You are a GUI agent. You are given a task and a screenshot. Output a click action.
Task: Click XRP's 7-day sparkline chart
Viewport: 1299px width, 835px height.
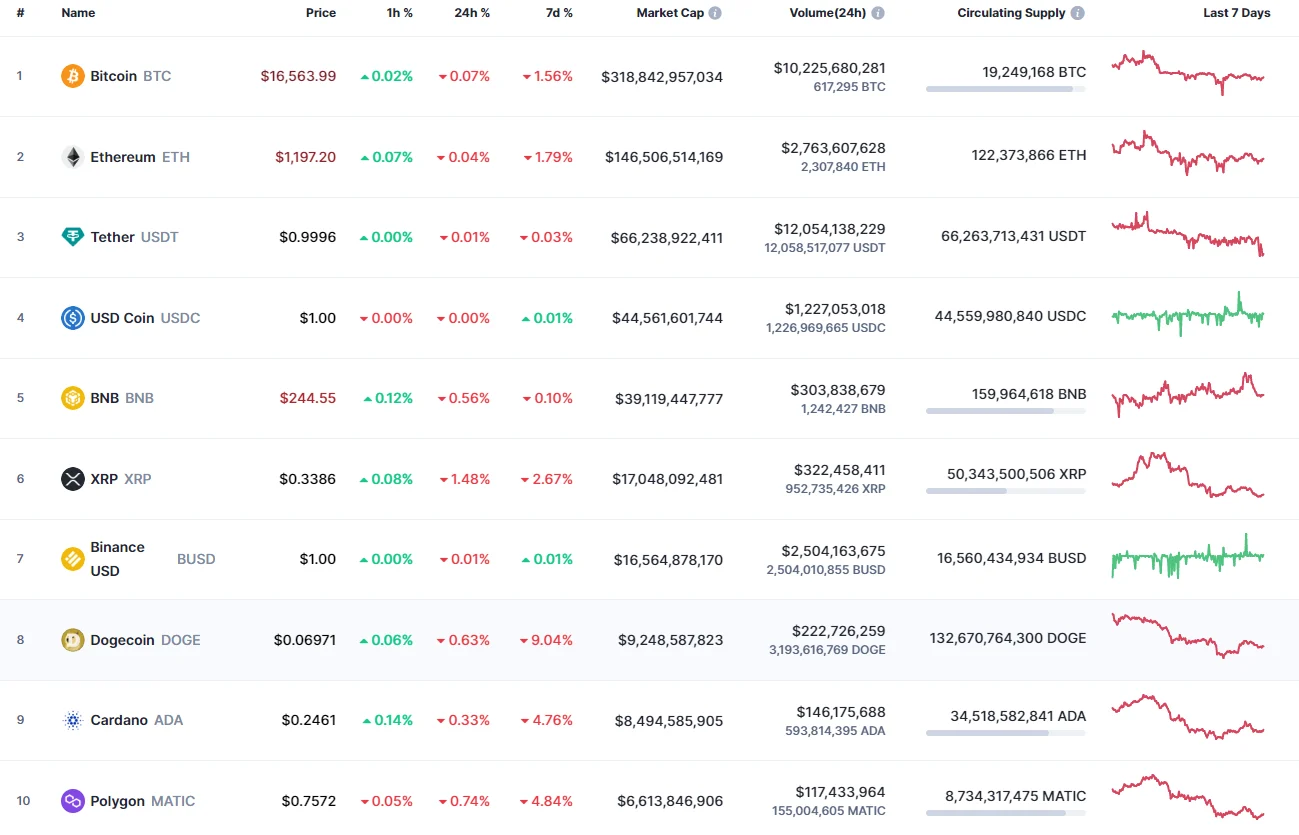(x=1186, y=477)
